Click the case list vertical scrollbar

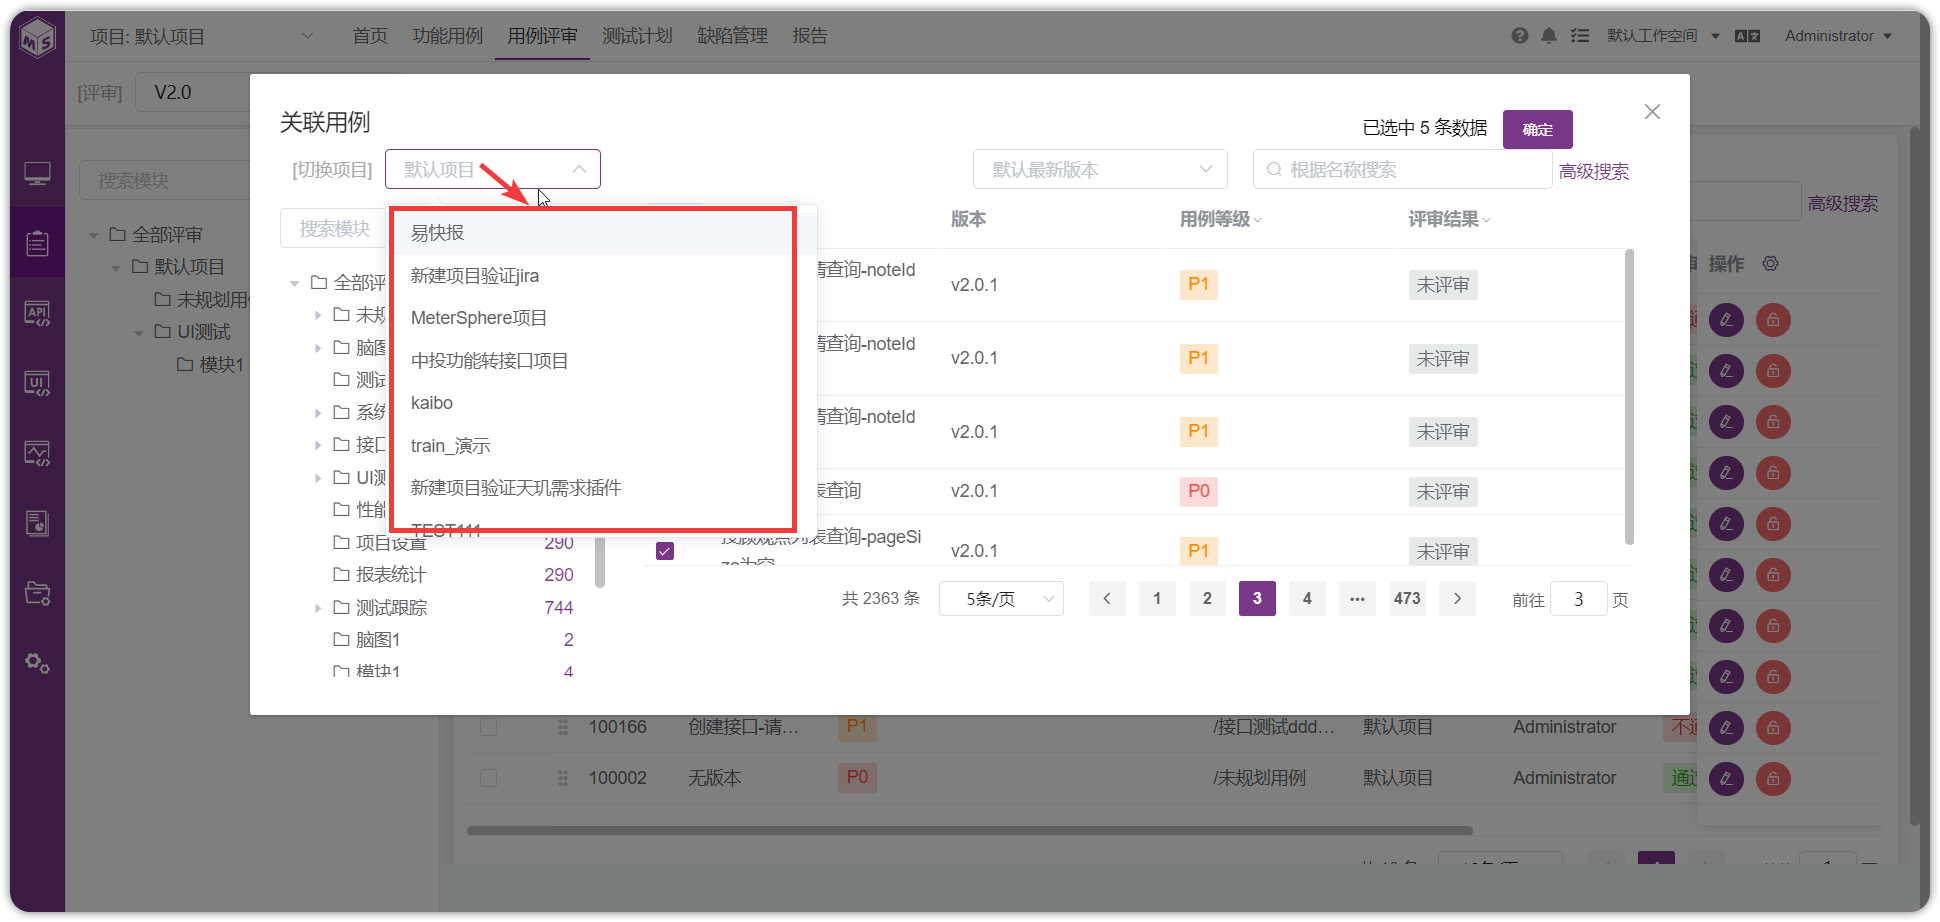pos(1629,397)
